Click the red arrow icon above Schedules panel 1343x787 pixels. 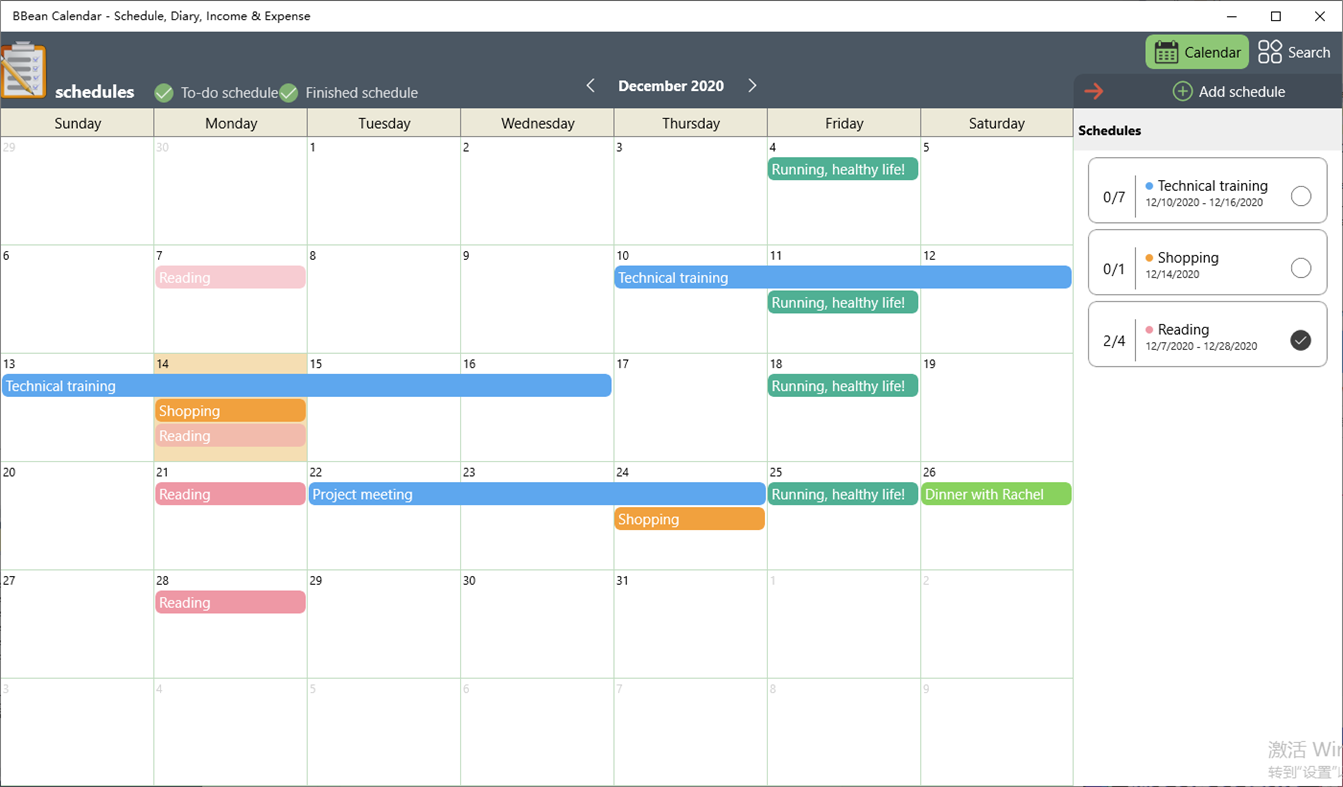point(1095,90)
